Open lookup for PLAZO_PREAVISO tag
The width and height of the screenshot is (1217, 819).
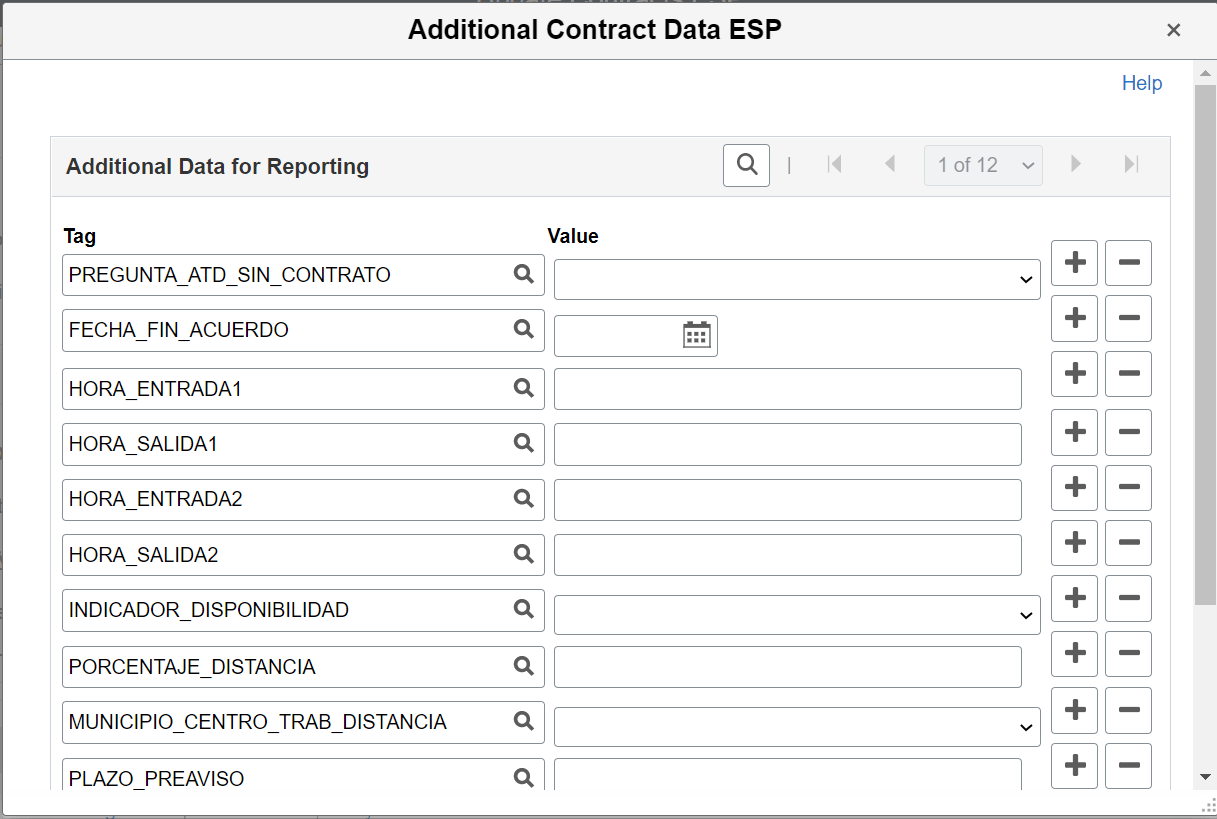click(x=523, y=778)
